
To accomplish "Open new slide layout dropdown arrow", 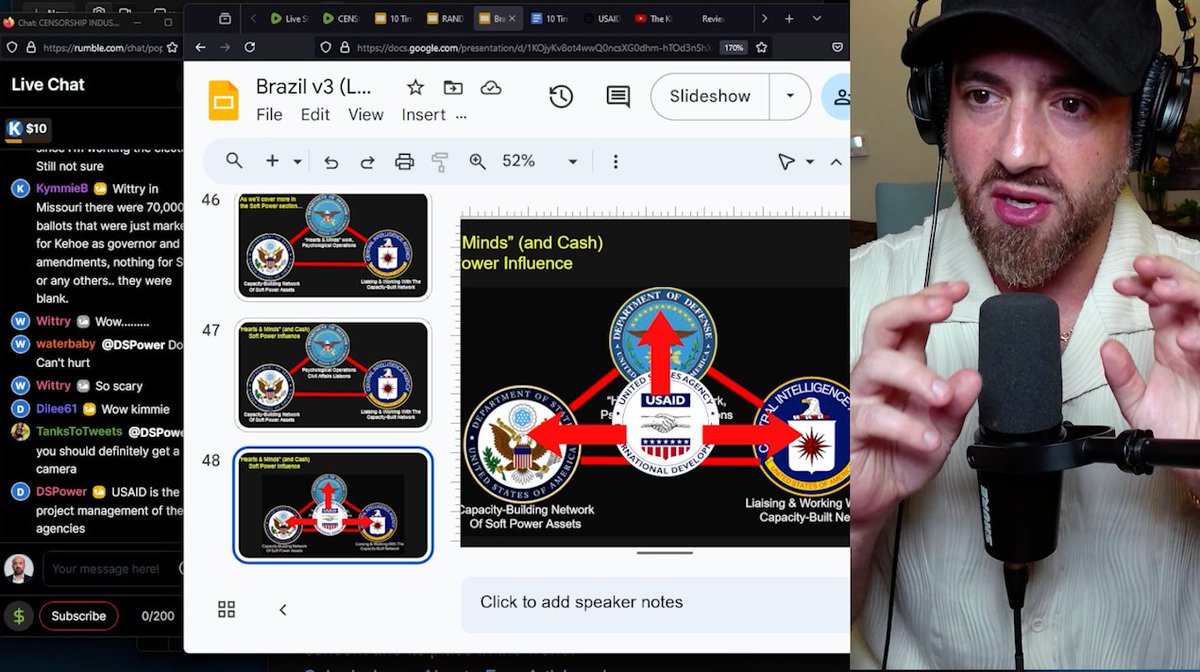I will click(297, 162).
